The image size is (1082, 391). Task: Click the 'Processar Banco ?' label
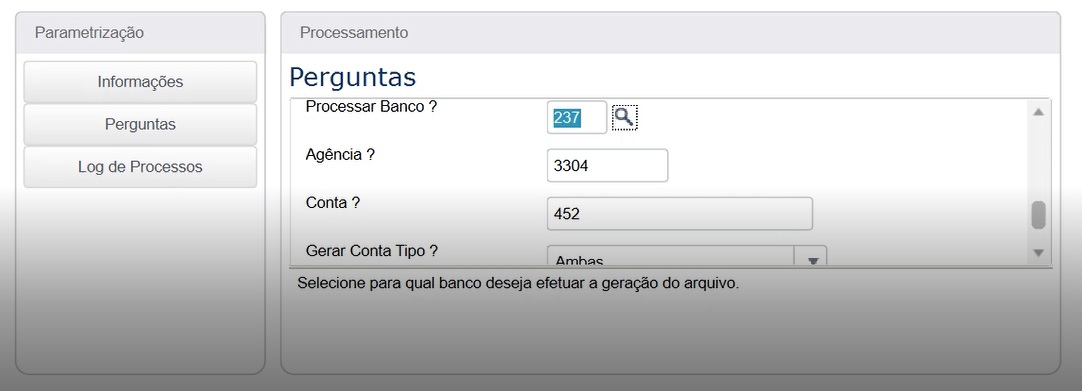pyautogui.click(x=371, y=108)
